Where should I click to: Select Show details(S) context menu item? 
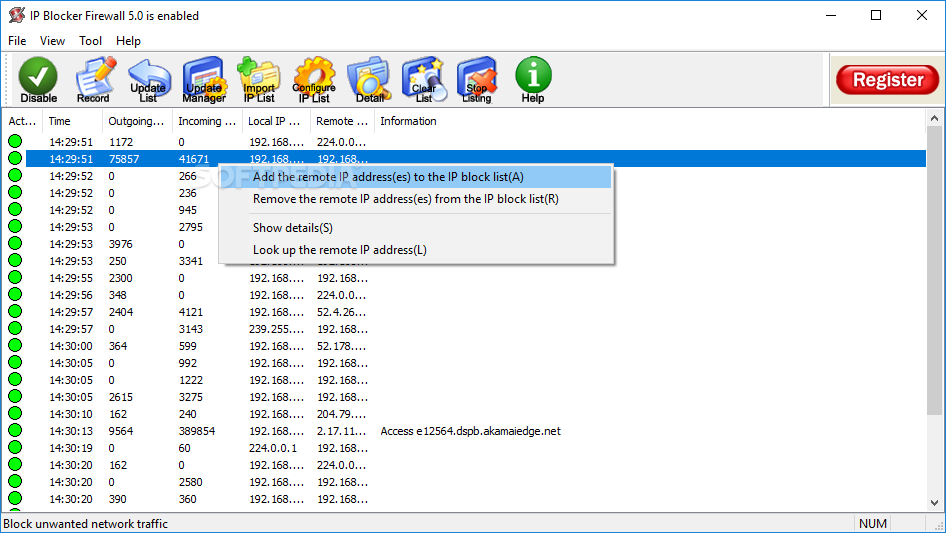click(416, 228)
